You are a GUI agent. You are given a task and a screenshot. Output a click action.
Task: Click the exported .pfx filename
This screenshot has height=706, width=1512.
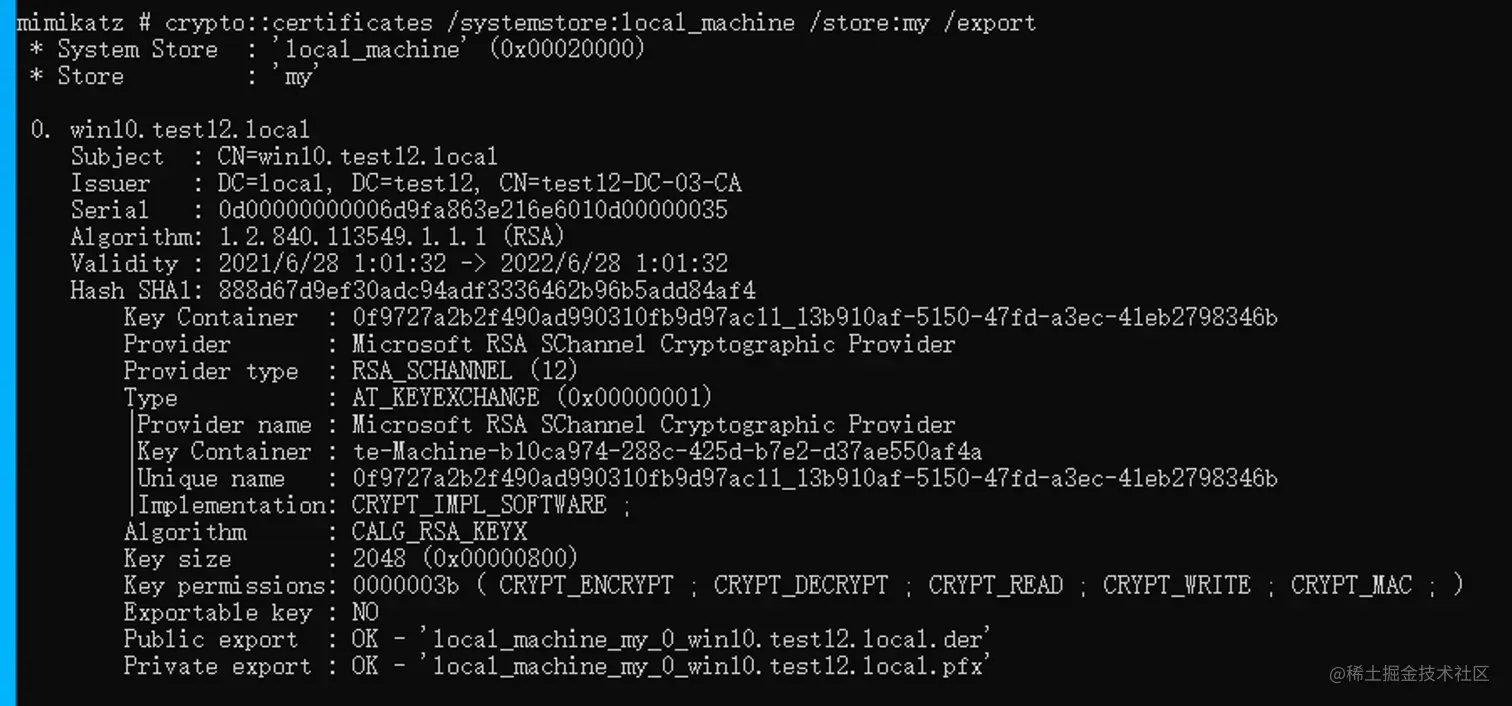click(x=711, y=666)
